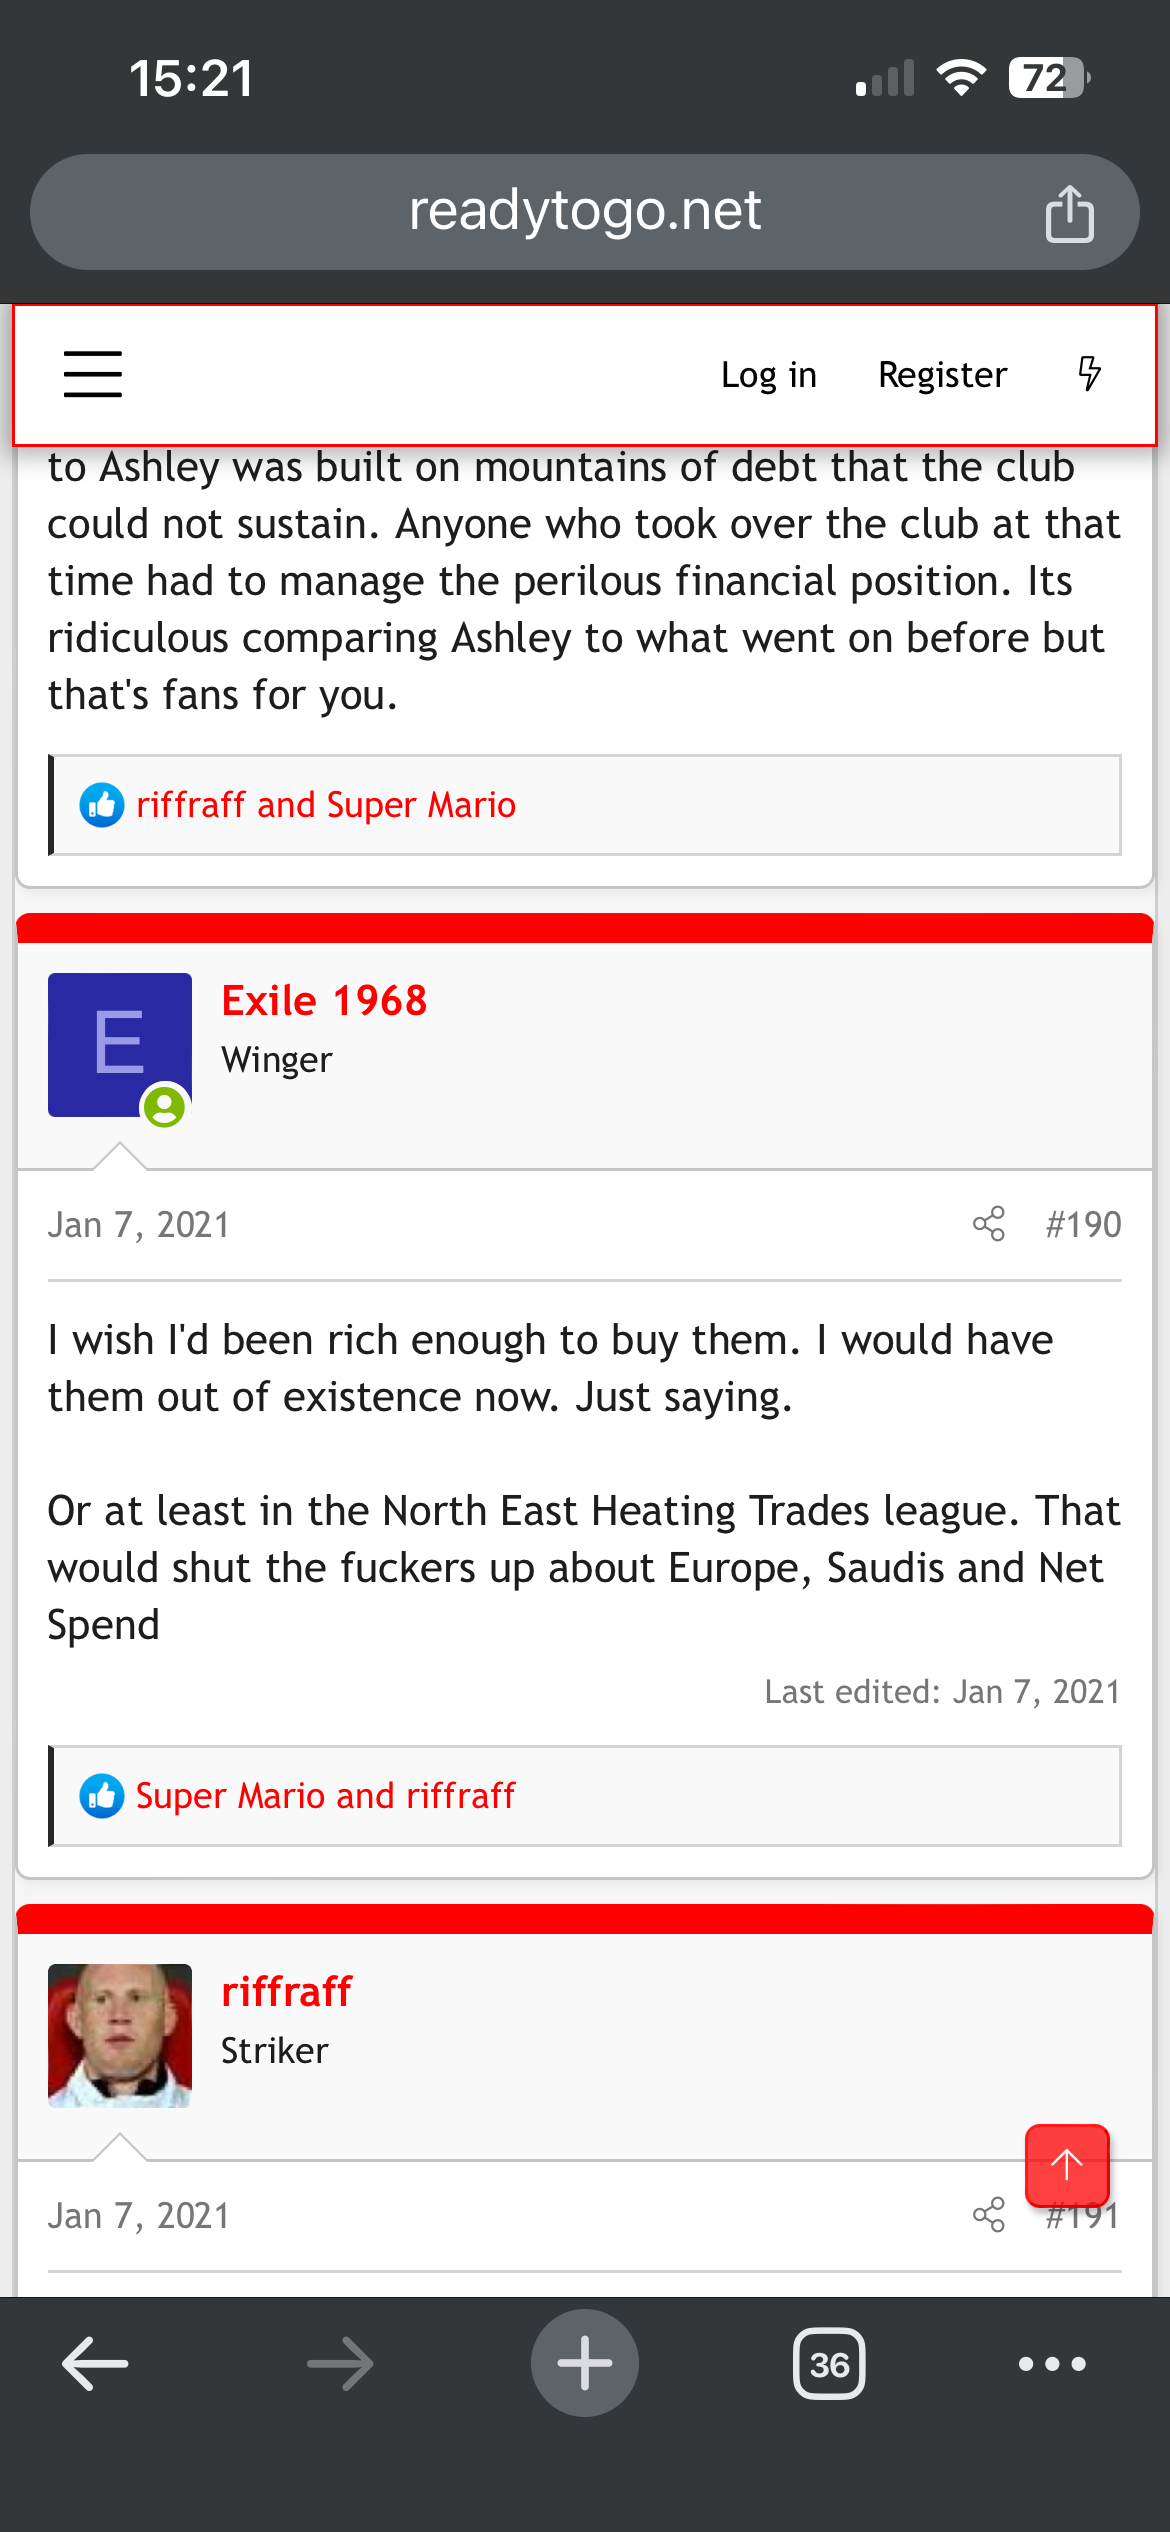Tap Exile 1968's blue E avatar
This screenshot has width=1170, height=2532.
[x=120, y=1045]
